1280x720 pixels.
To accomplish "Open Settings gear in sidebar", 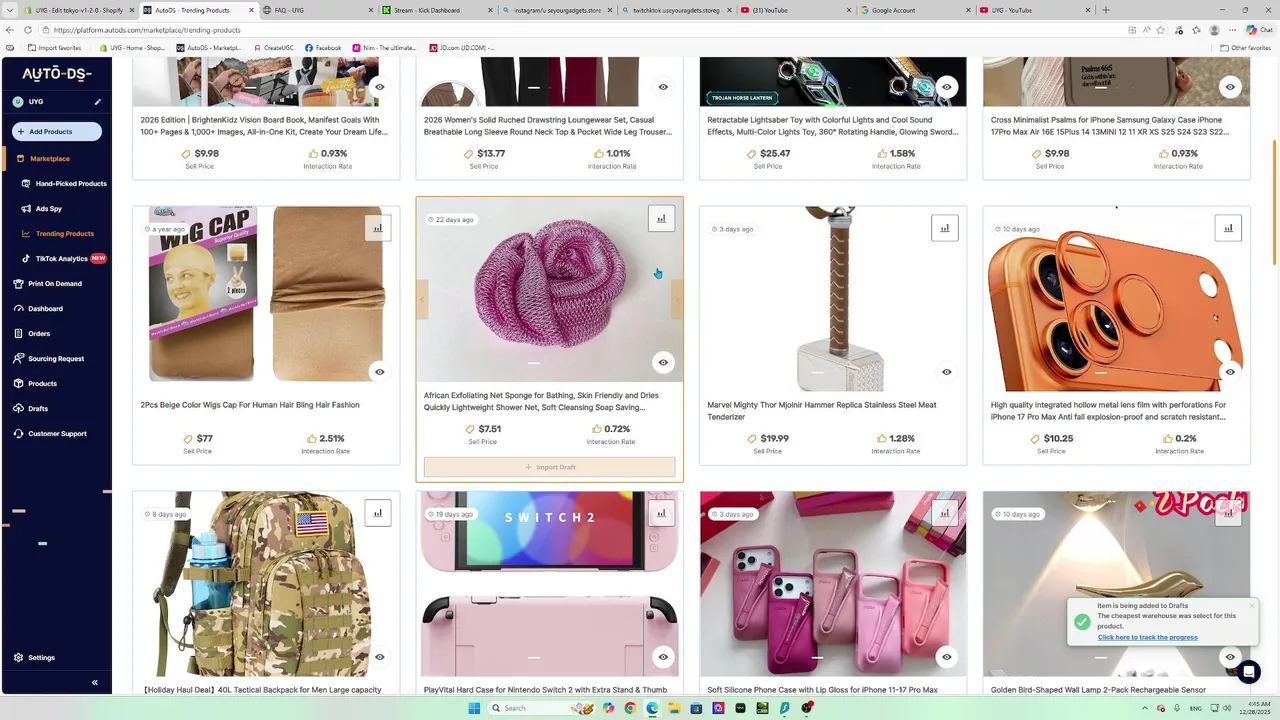I will [19, 657].
